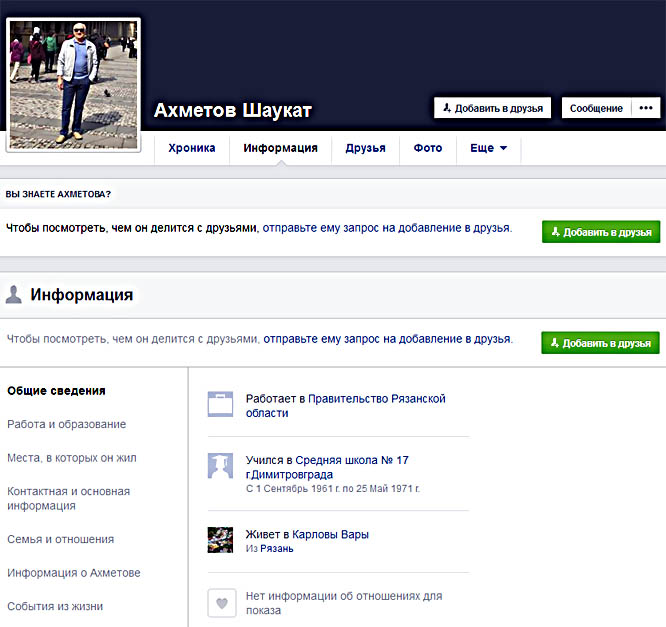The width and height of the screenshot is (666, 627).
Task: Go to the Фото tab
Action: click(428, 148)
